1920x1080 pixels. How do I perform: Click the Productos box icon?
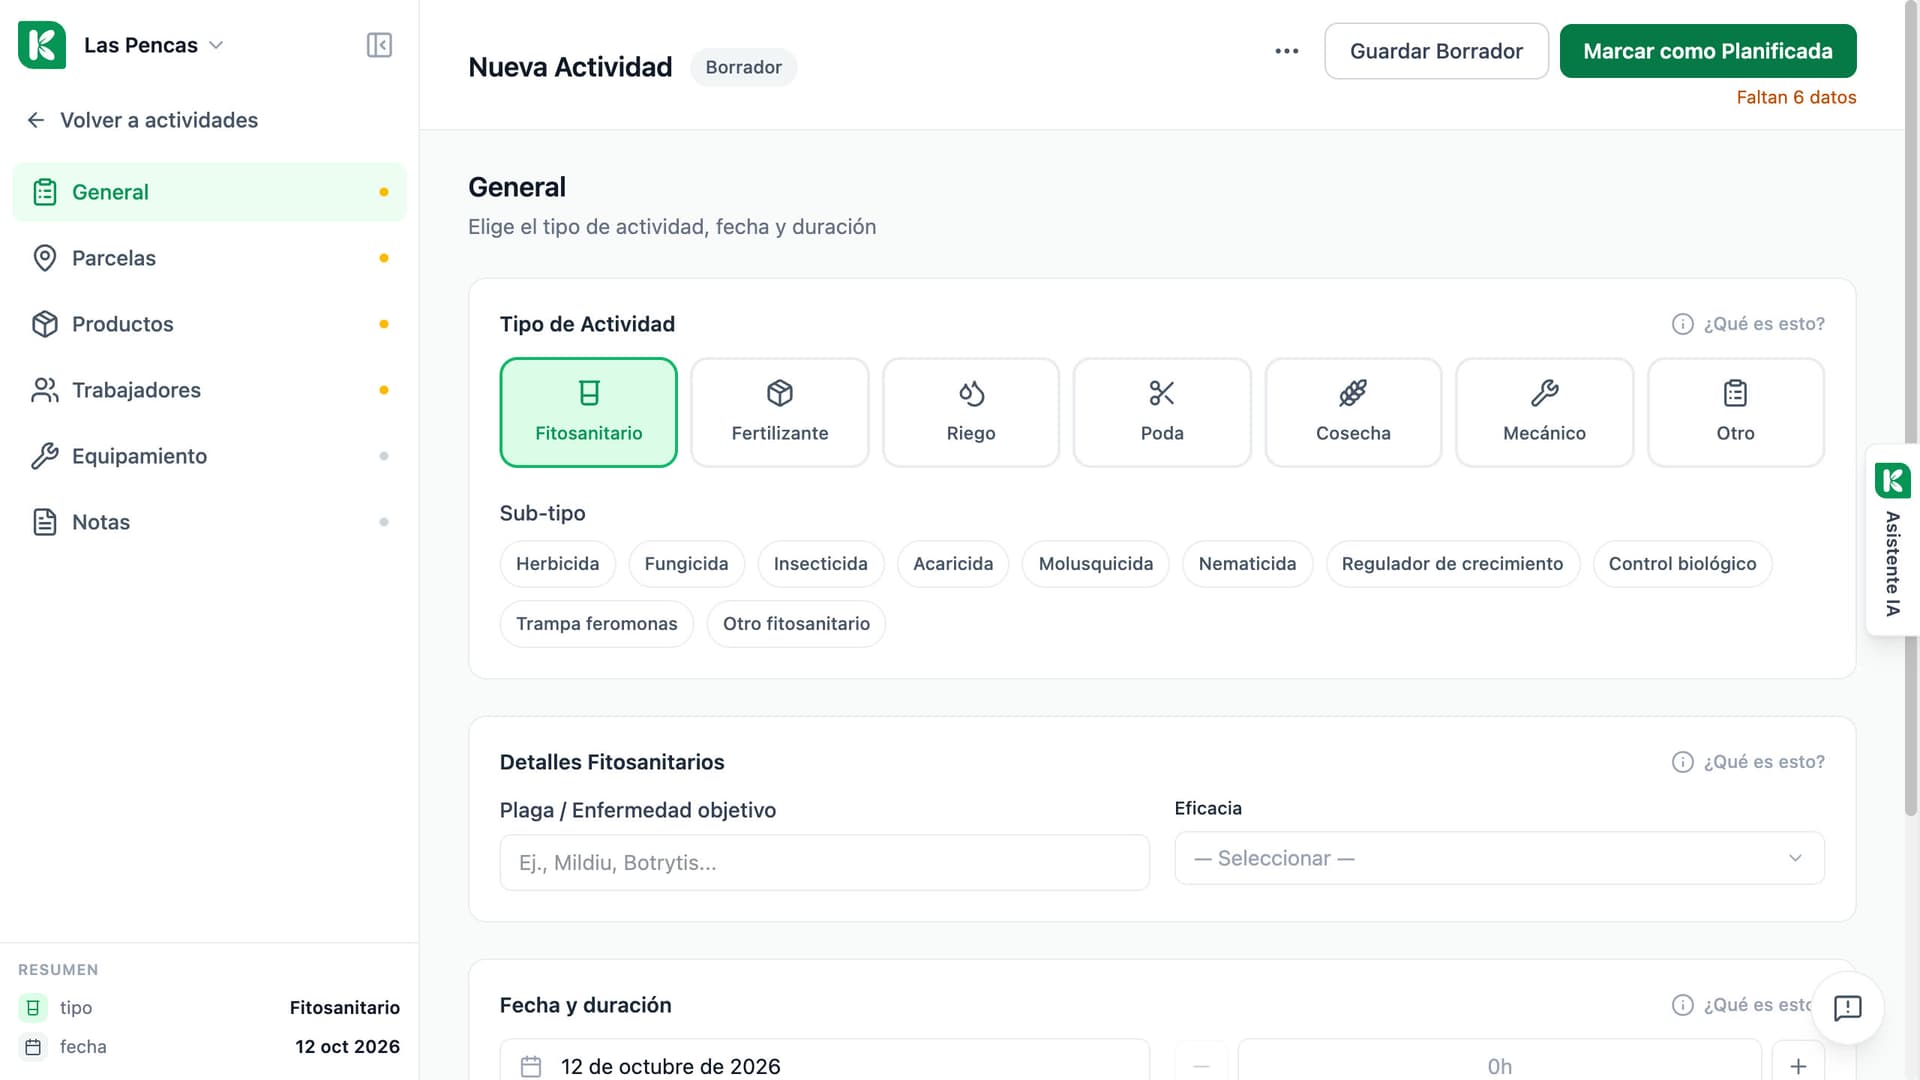[45, 324]
